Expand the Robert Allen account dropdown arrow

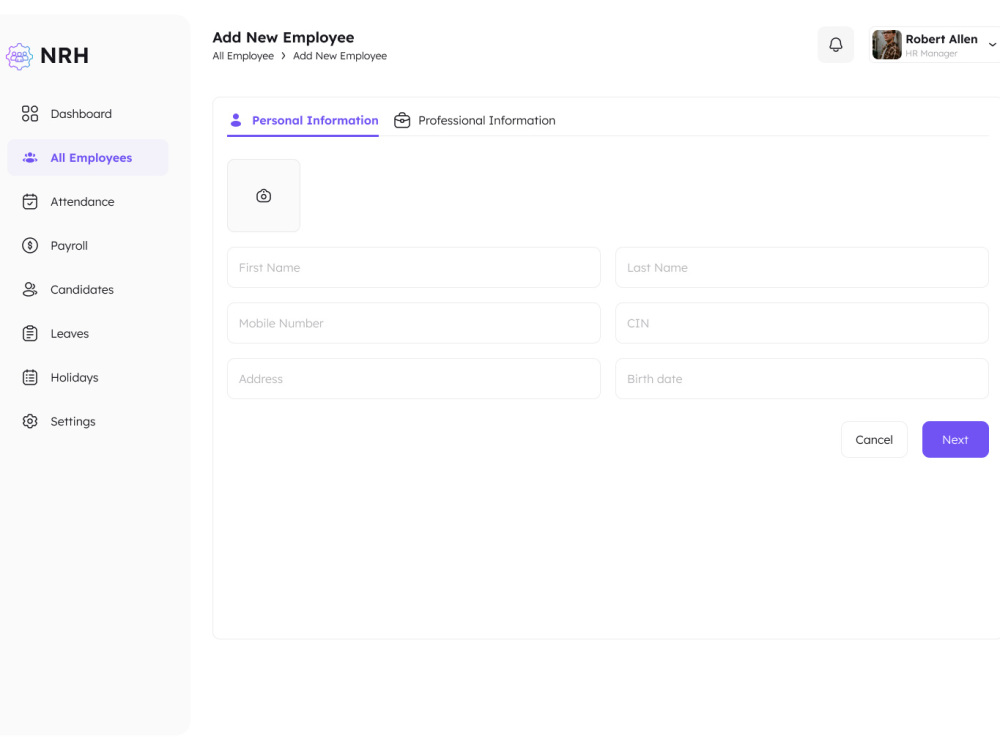[x=992, y=45]
